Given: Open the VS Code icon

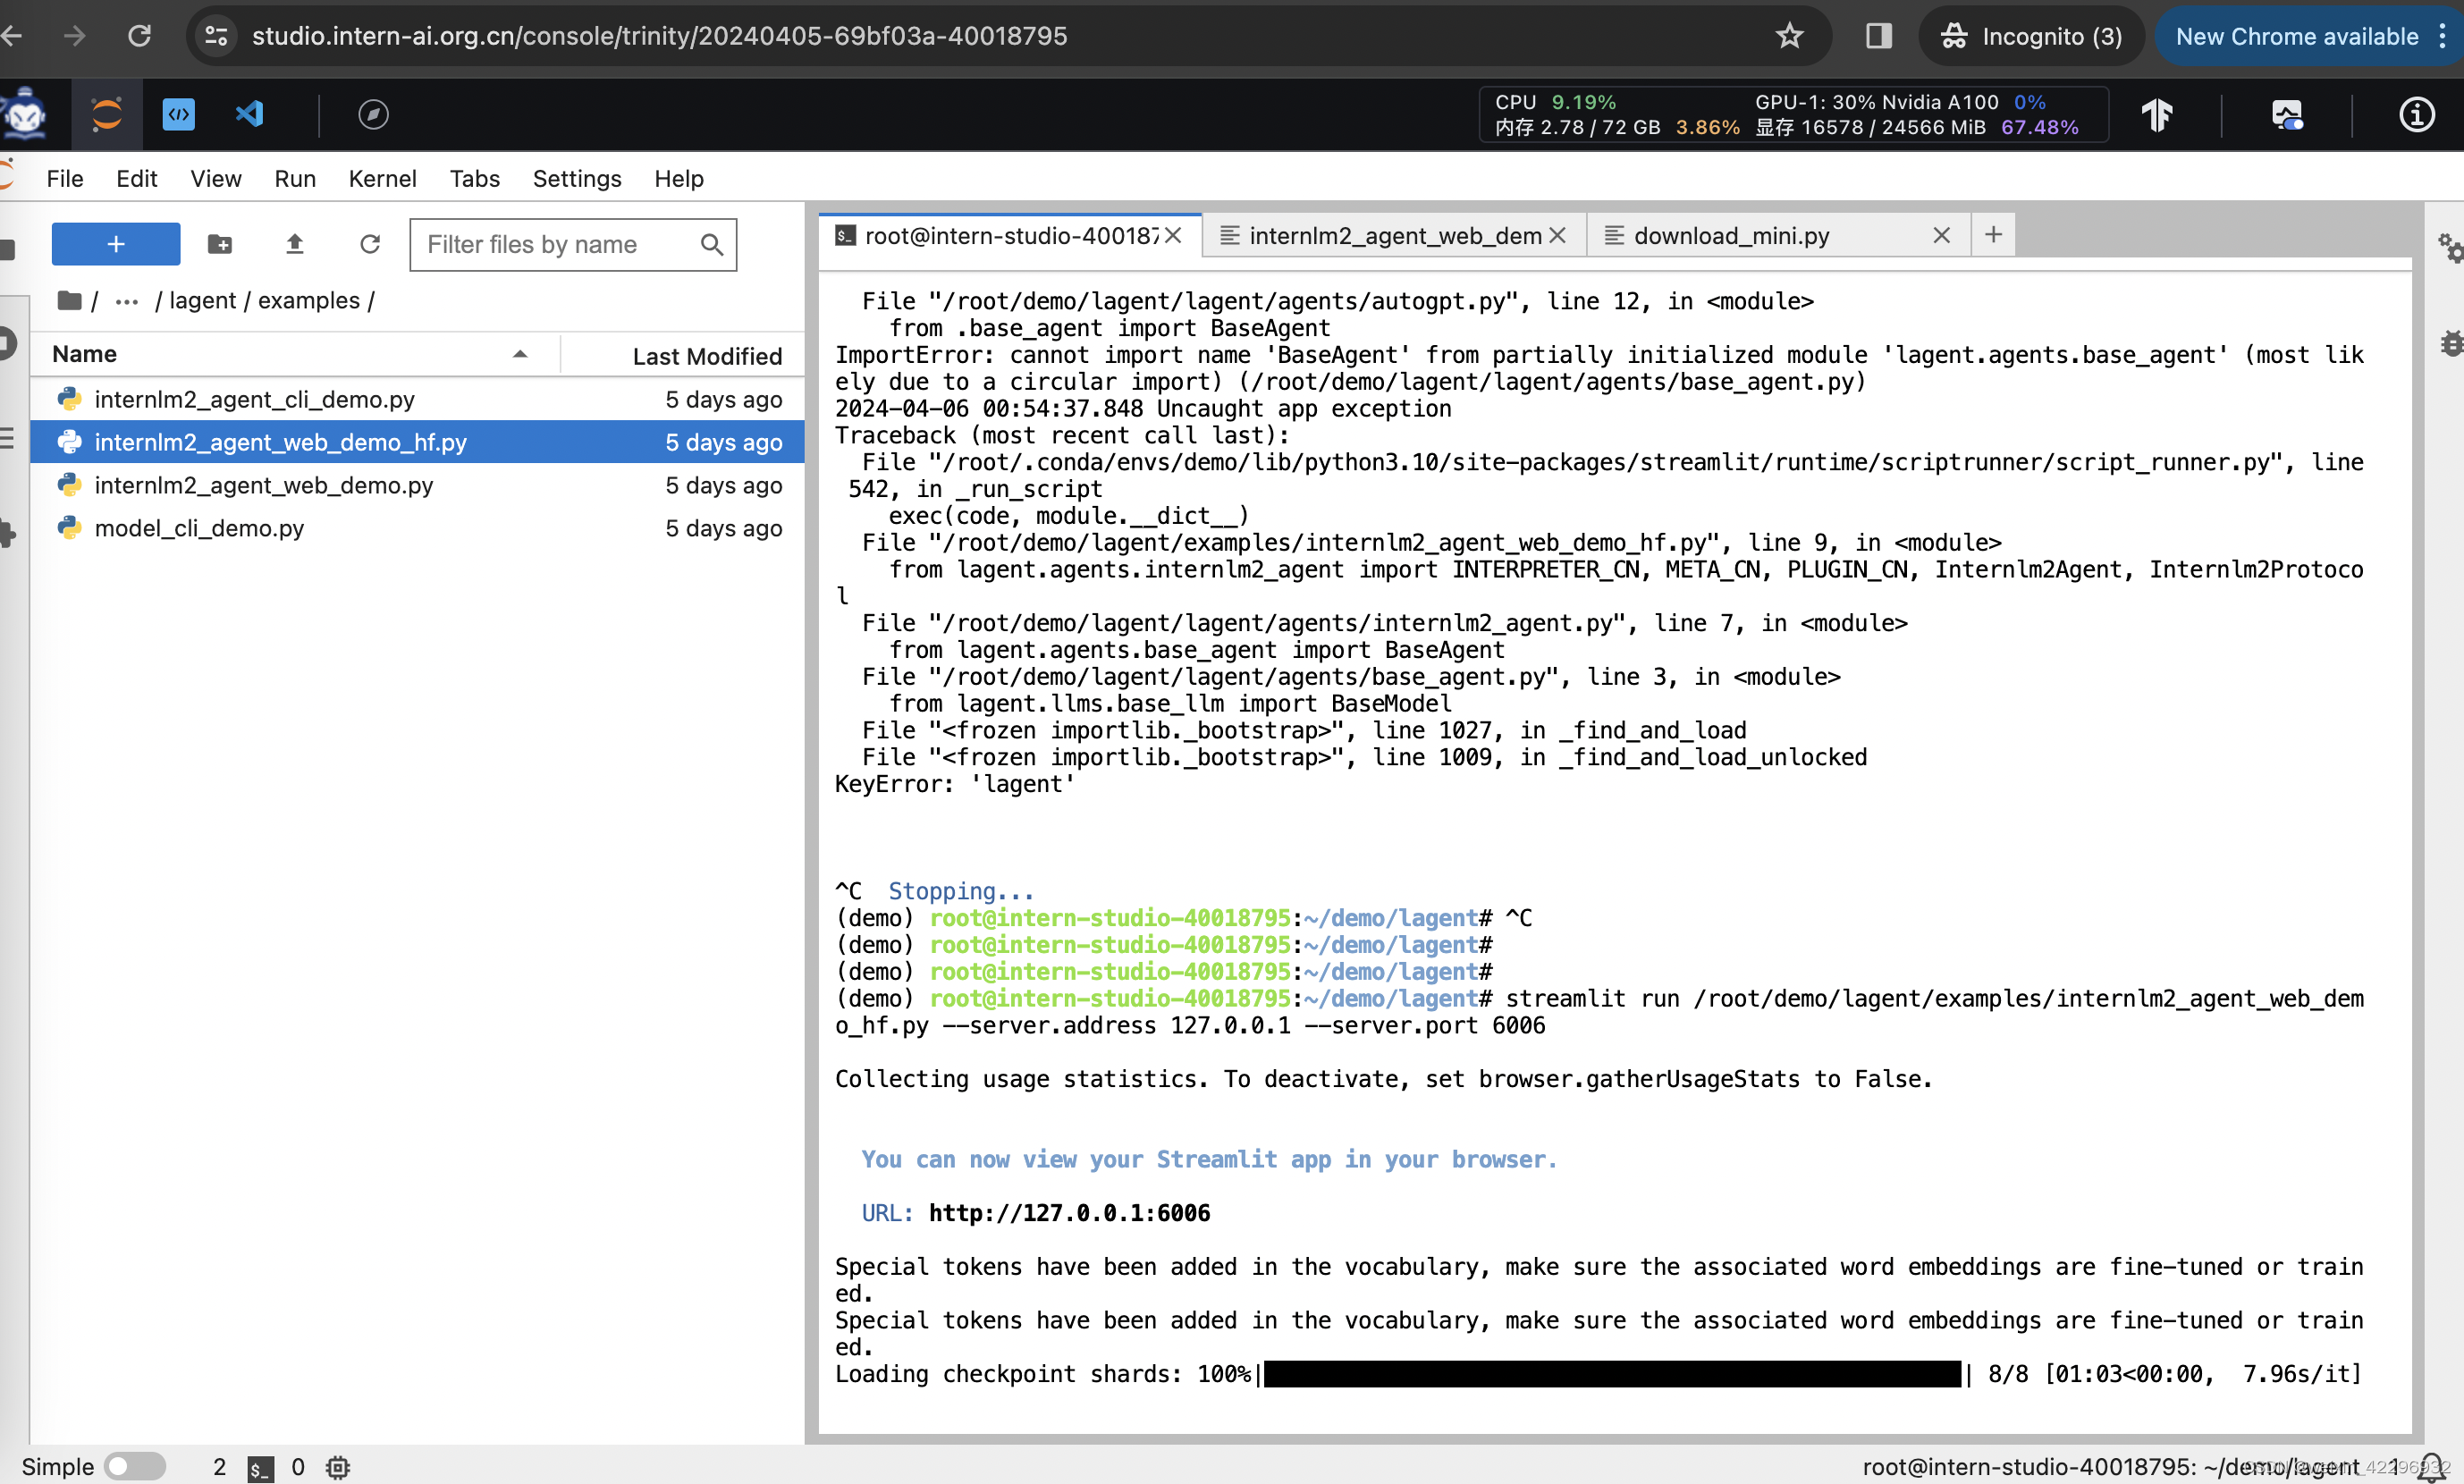Looking at the screenshot, I should click(249, 114).
